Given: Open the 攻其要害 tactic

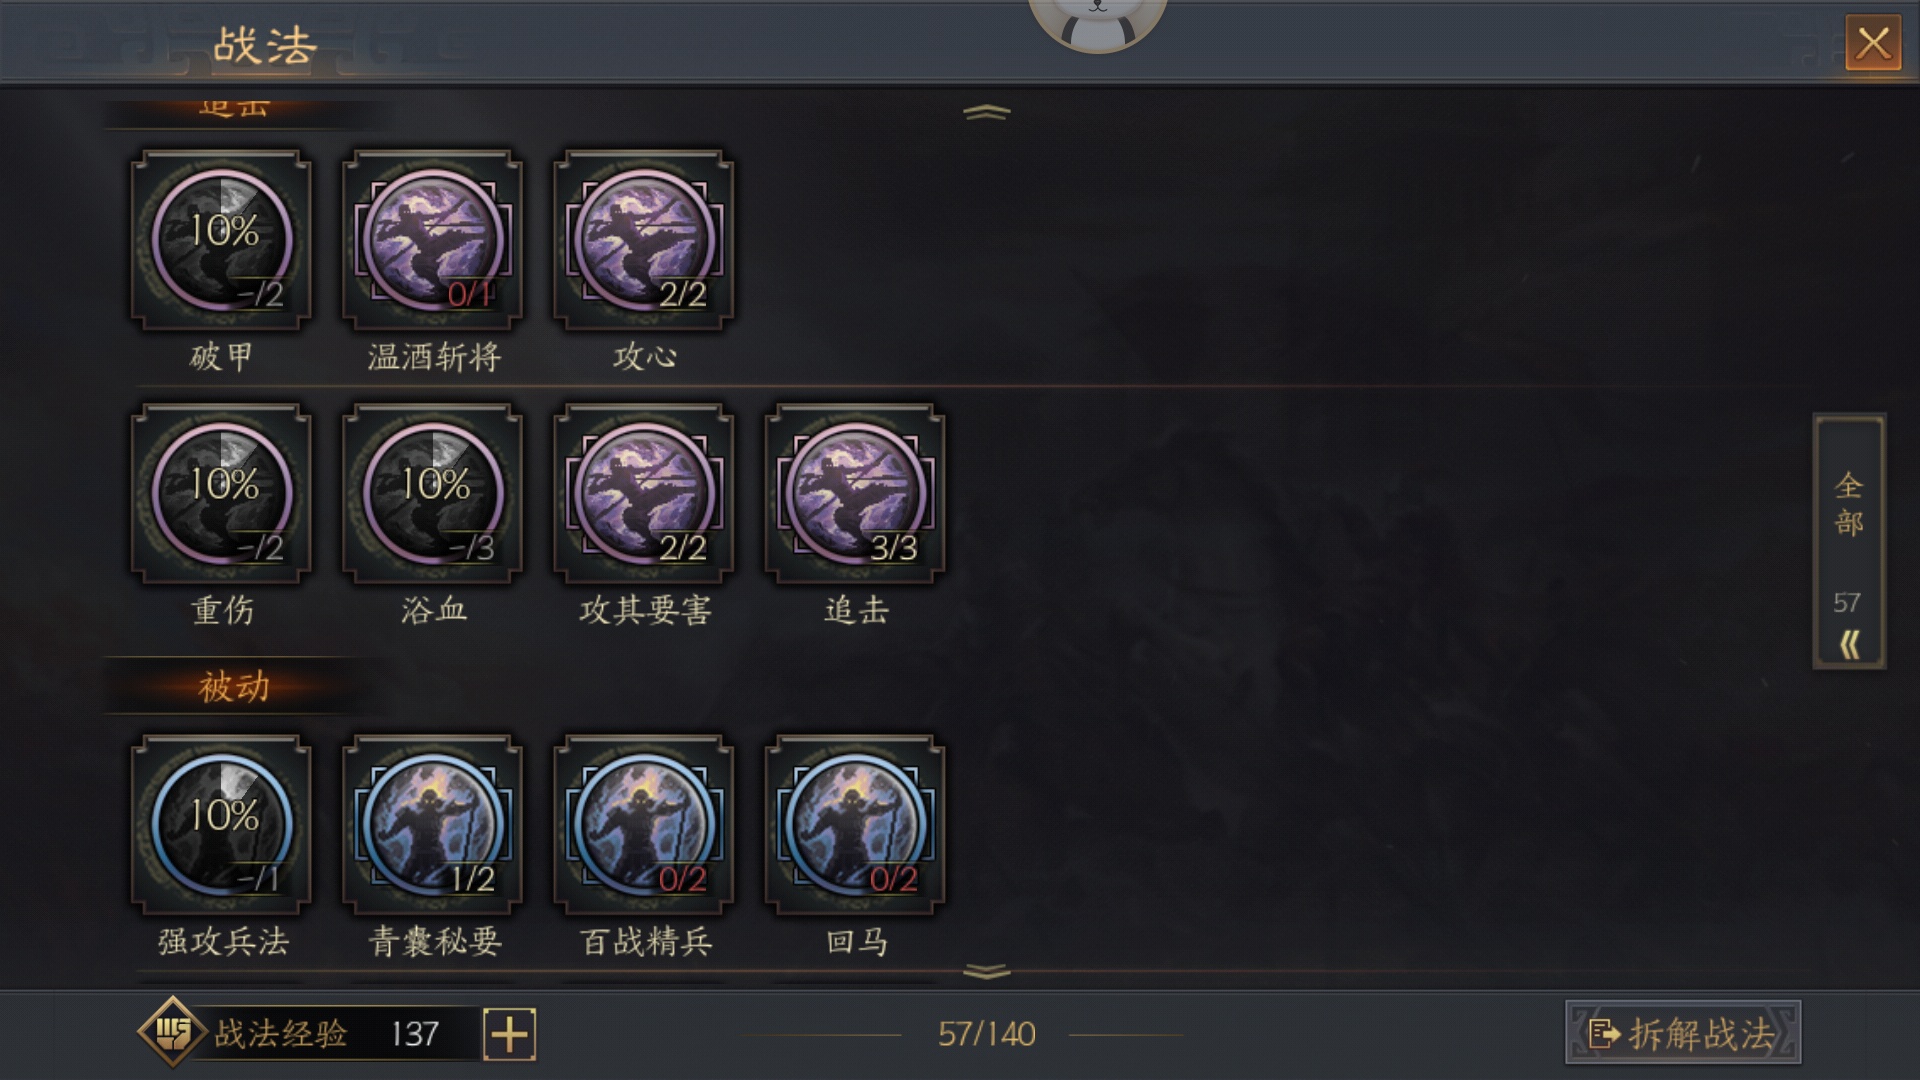Looking at the screenshot, I should pyautogui.click(x=643, y=494).
